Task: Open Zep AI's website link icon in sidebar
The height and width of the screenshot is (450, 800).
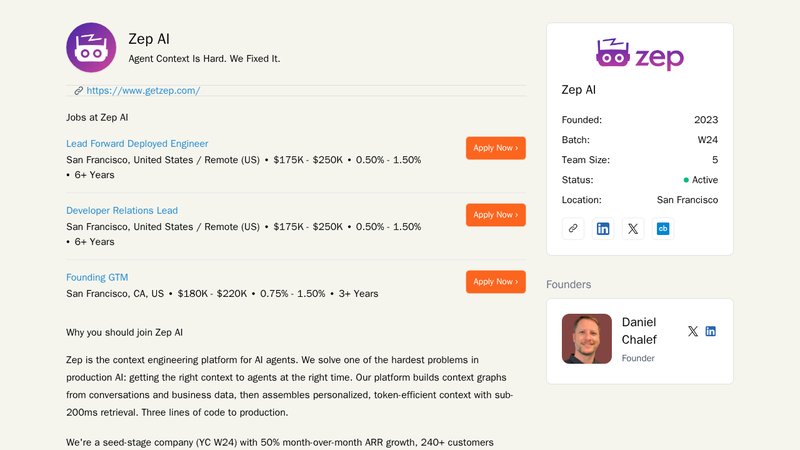Action: (x=573, y=228)
